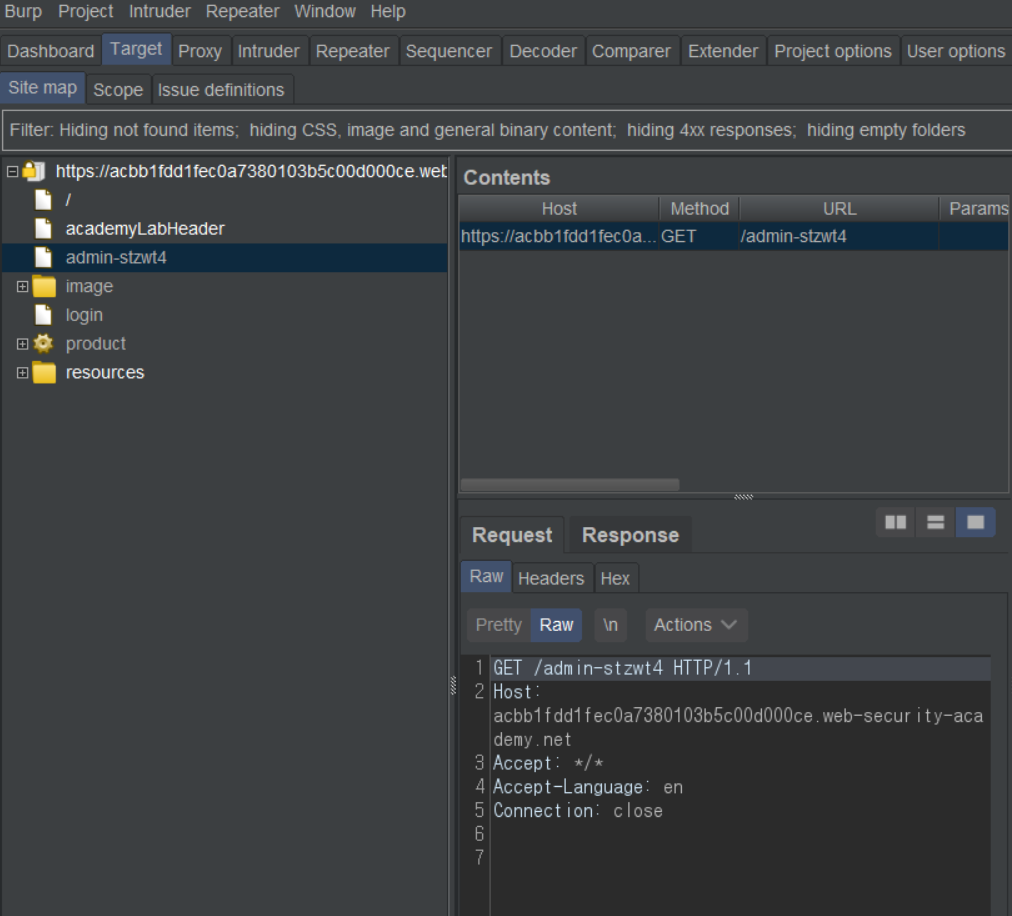Click the resources folder icon
This screenshot has height=916, width=1012.
(x=44, y=372)
